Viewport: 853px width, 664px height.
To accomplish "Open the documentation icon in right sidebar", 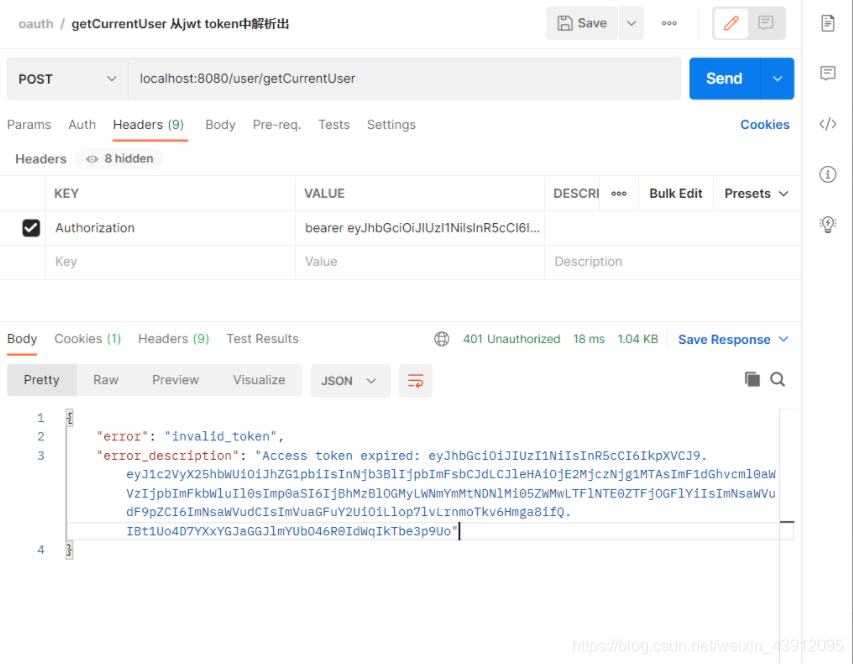I will tap(828, 23).
